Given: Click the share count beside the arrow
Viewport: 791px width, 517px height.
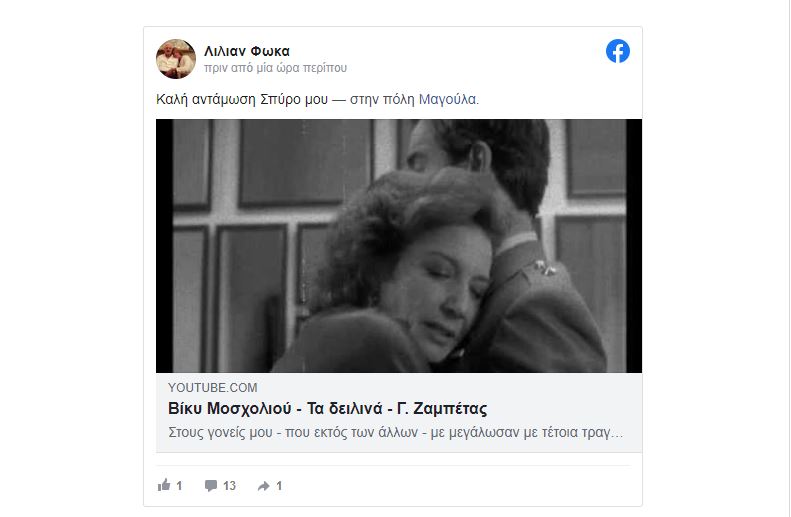Looking at the screenshot, I should [x=279, y=486].
